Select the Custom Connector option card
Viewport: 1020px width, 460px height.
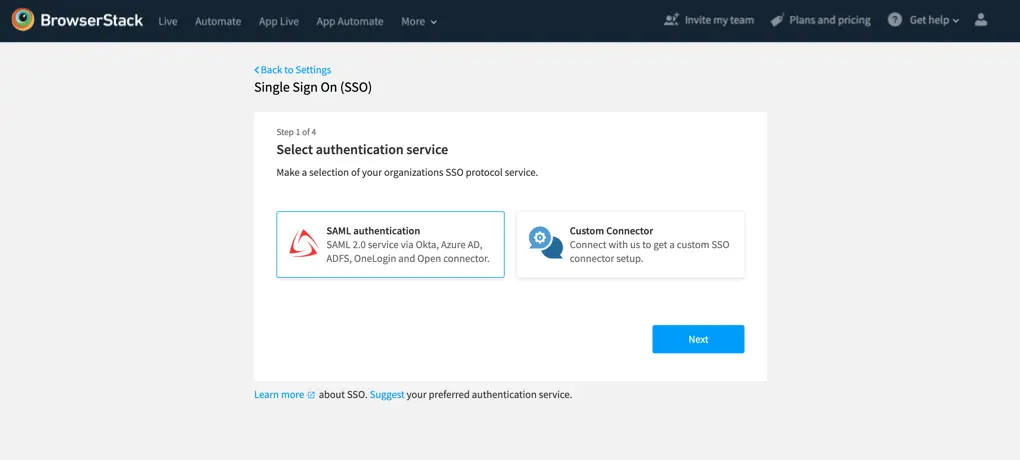pos(630,245)
